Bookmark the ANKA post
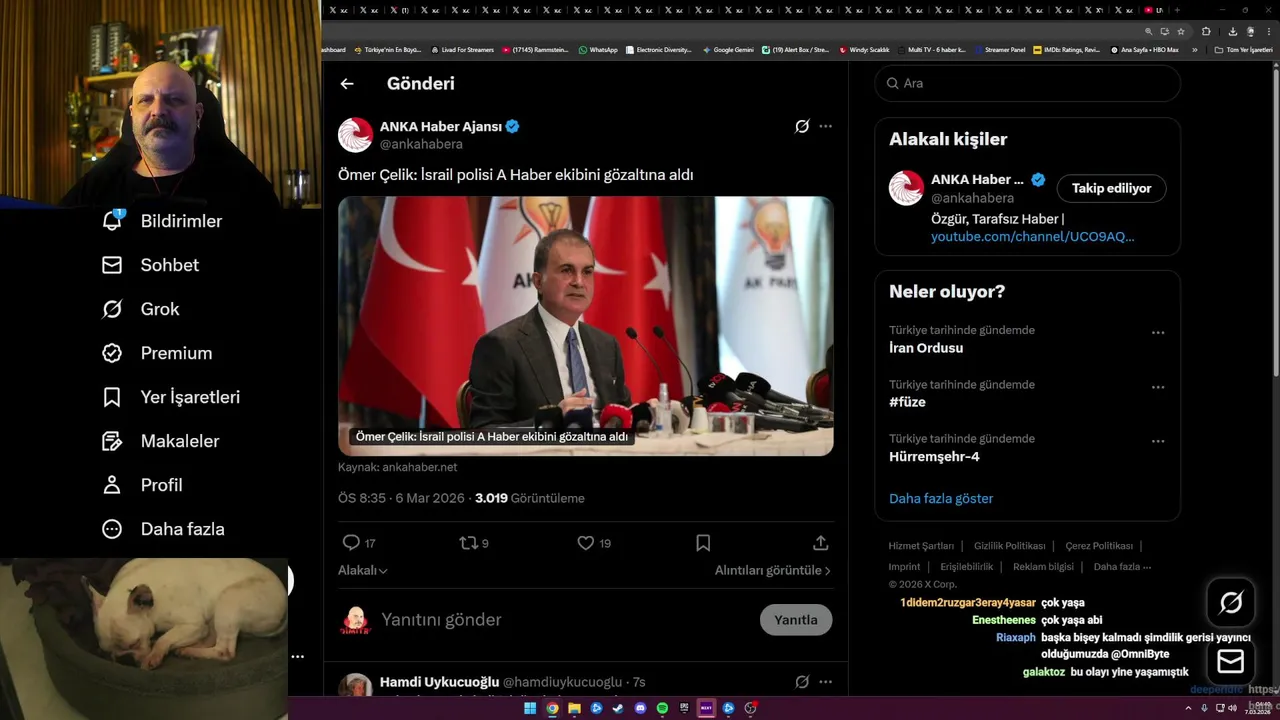1280x720 pixels. [x=703, y=543]
